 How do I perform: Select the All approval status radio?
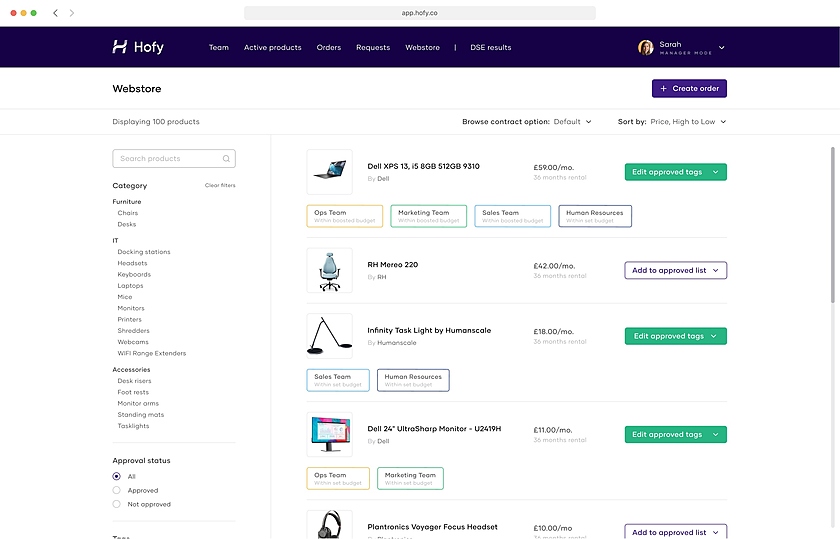(x=117, y=477)
